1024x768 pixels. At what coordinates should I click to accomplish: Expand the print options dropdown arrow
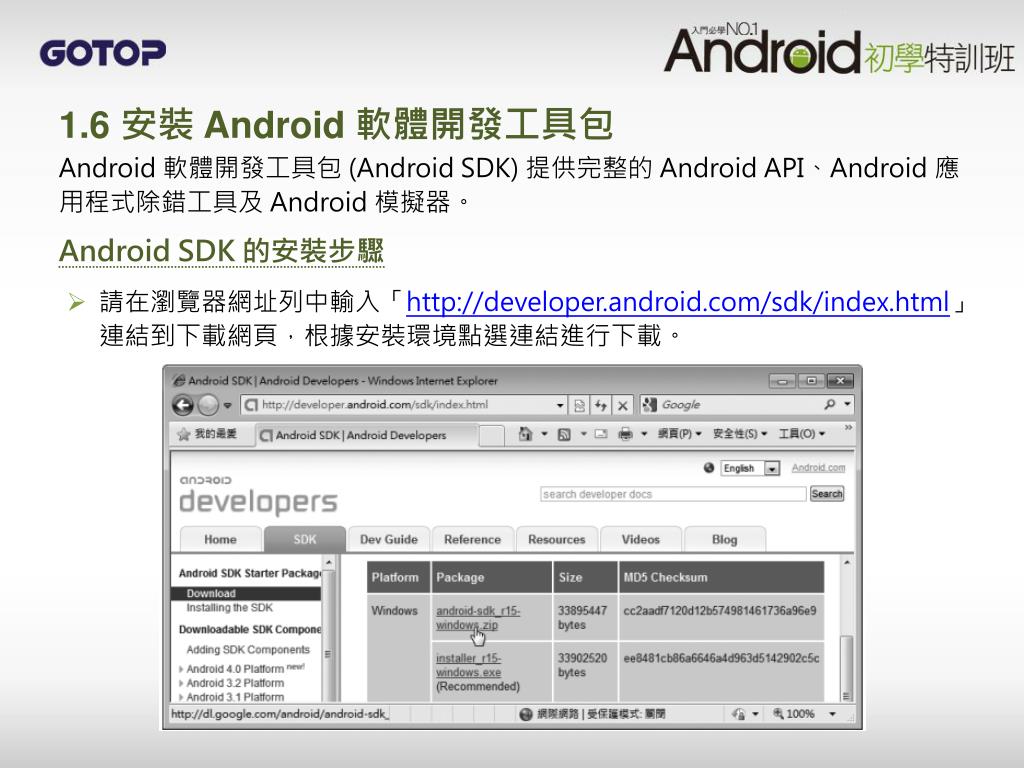click(x=644, y=434)
